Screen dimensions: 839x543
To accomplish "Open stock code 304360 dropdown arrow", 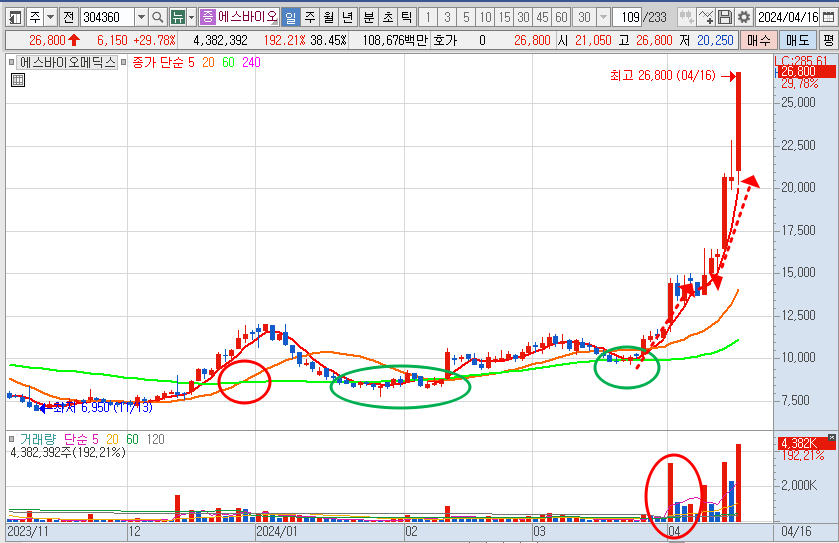I will point(141,18).
